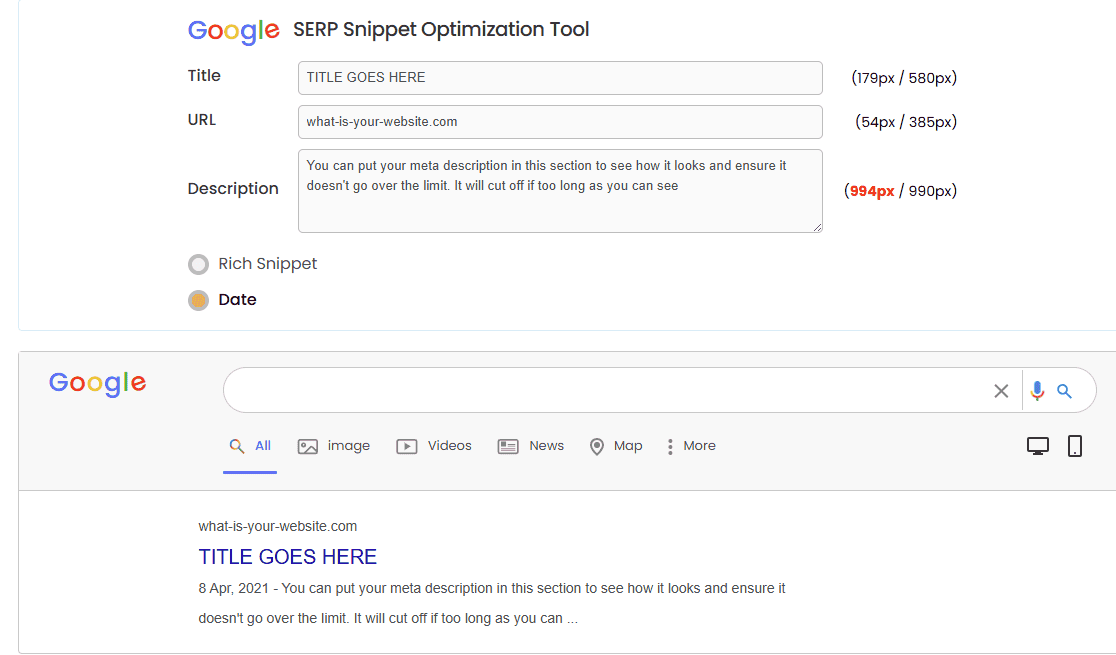Click the TITLE GOES HERE result link
The width and height of the screenshot is (1116, 655).
tap(287, 557)
